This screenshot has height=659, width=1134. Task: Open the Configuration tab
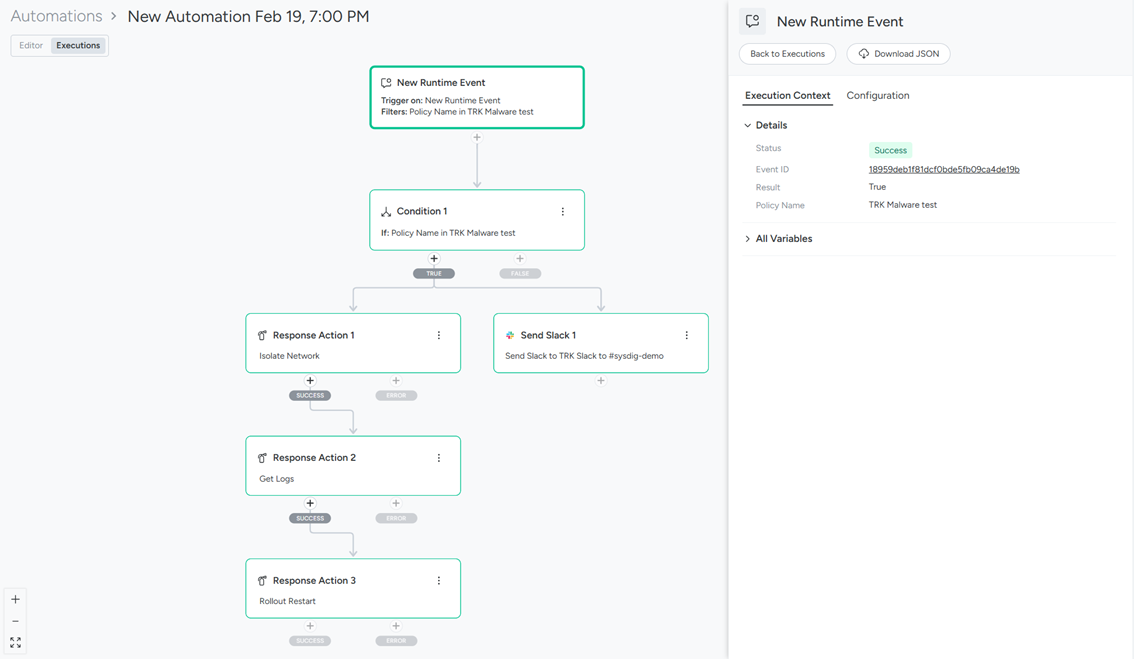tap(878, 96)
